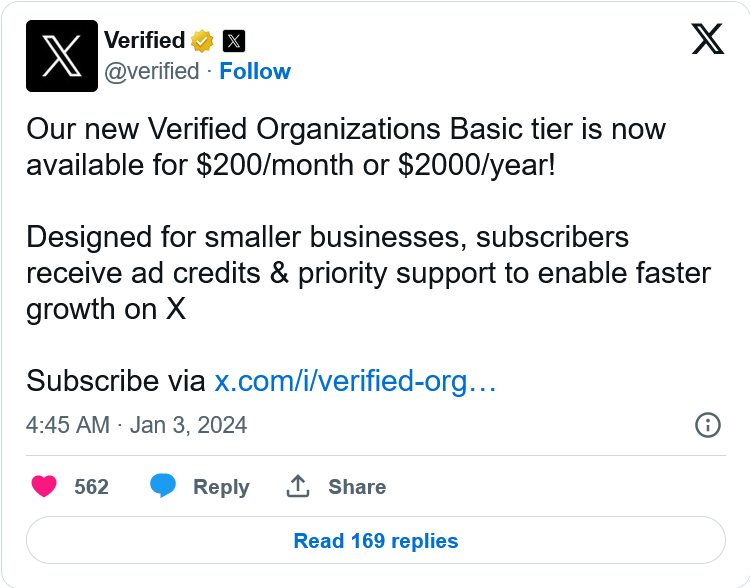Open the info circle icon

707,425
